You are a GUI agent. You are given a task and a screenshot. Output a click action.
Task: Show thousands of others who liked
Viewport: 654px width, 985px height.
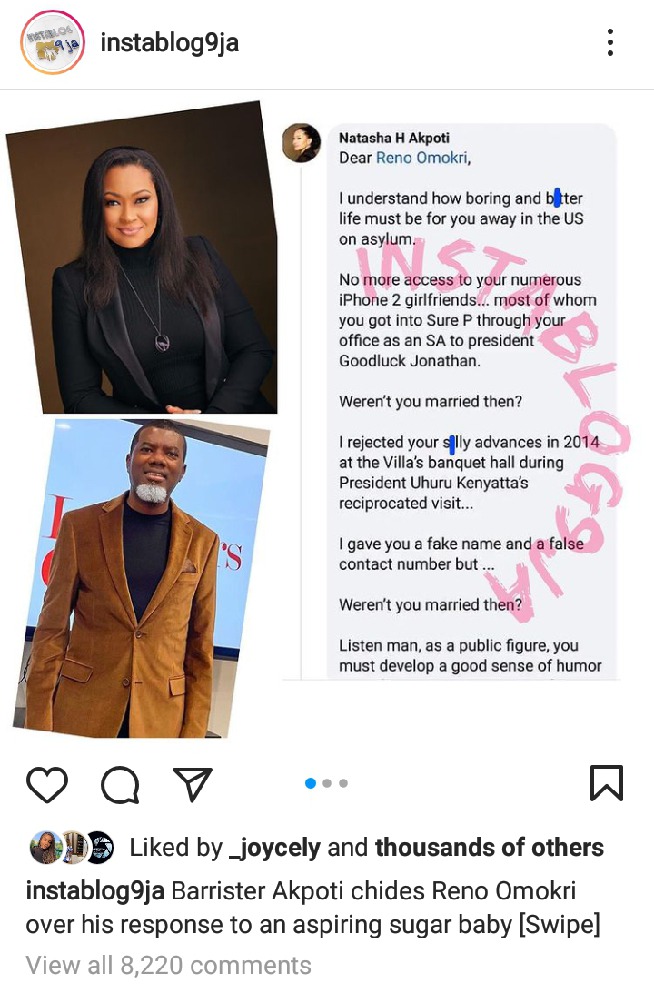pos(489,847)
